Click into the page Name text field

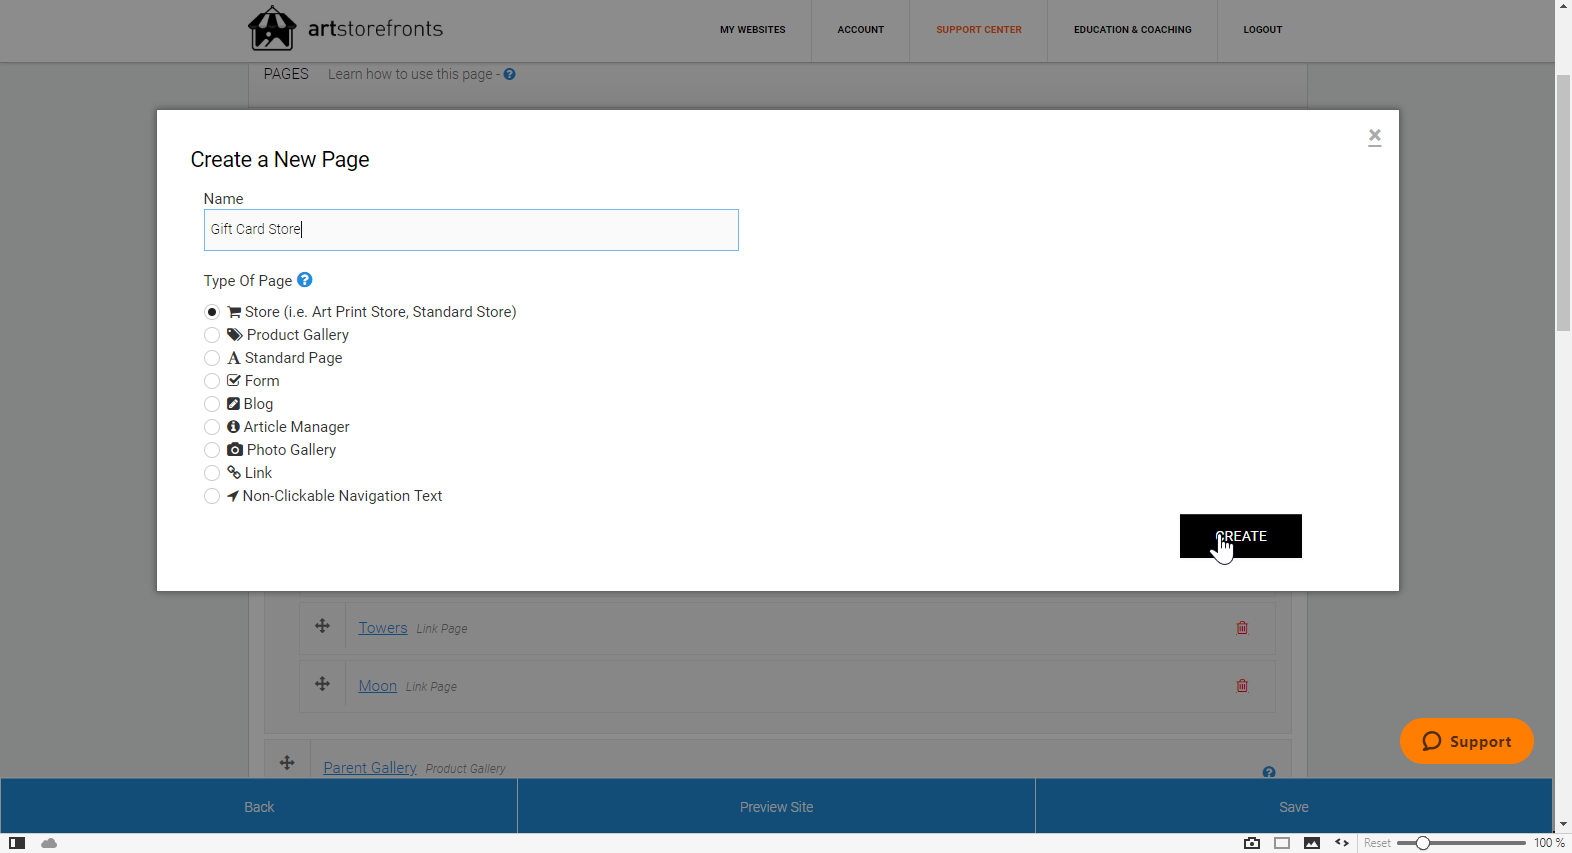click(471, 230)
